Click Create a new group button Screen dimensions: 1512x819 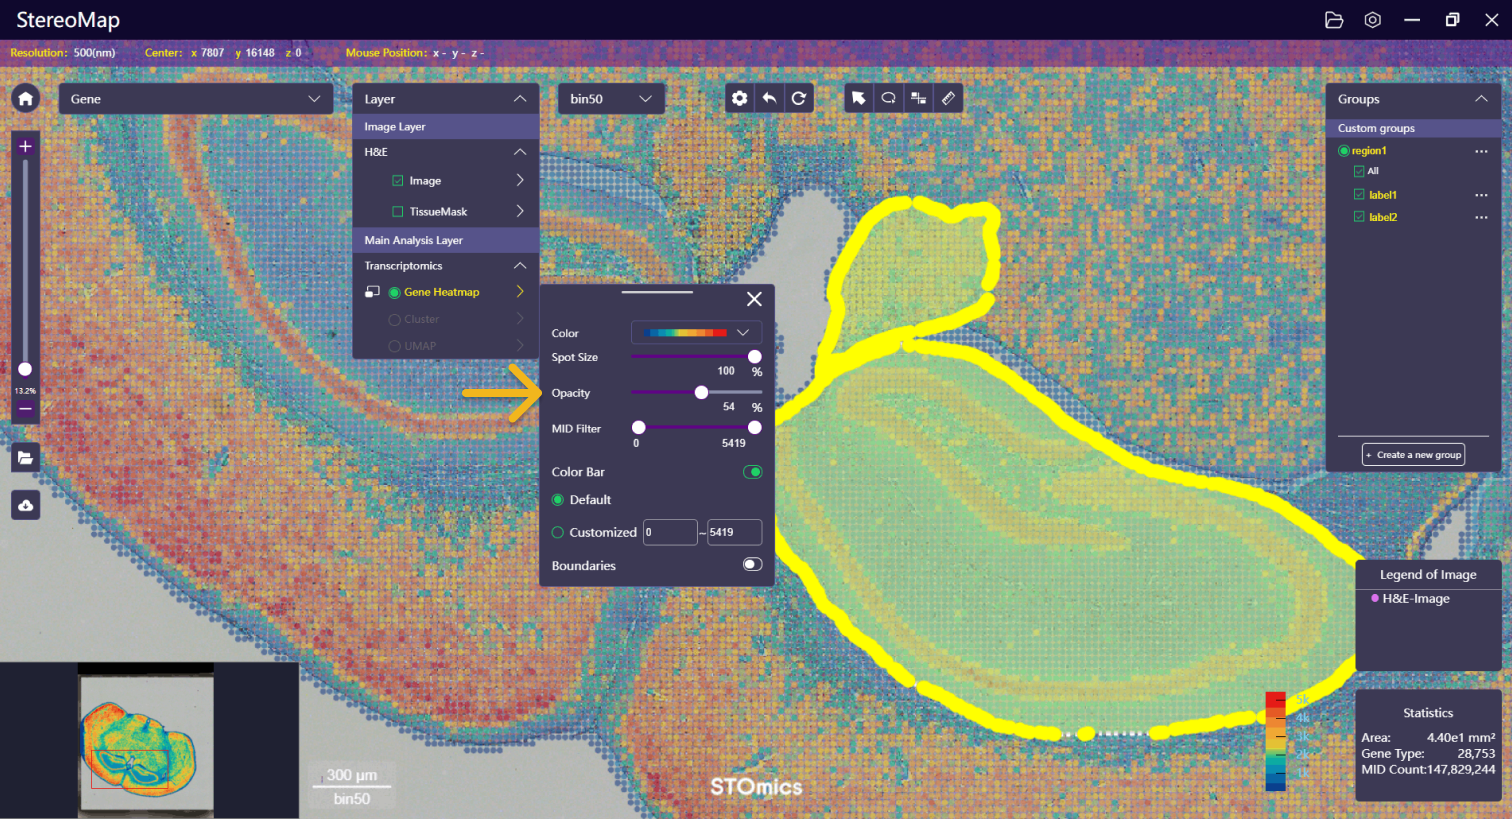coord(1413,455)
